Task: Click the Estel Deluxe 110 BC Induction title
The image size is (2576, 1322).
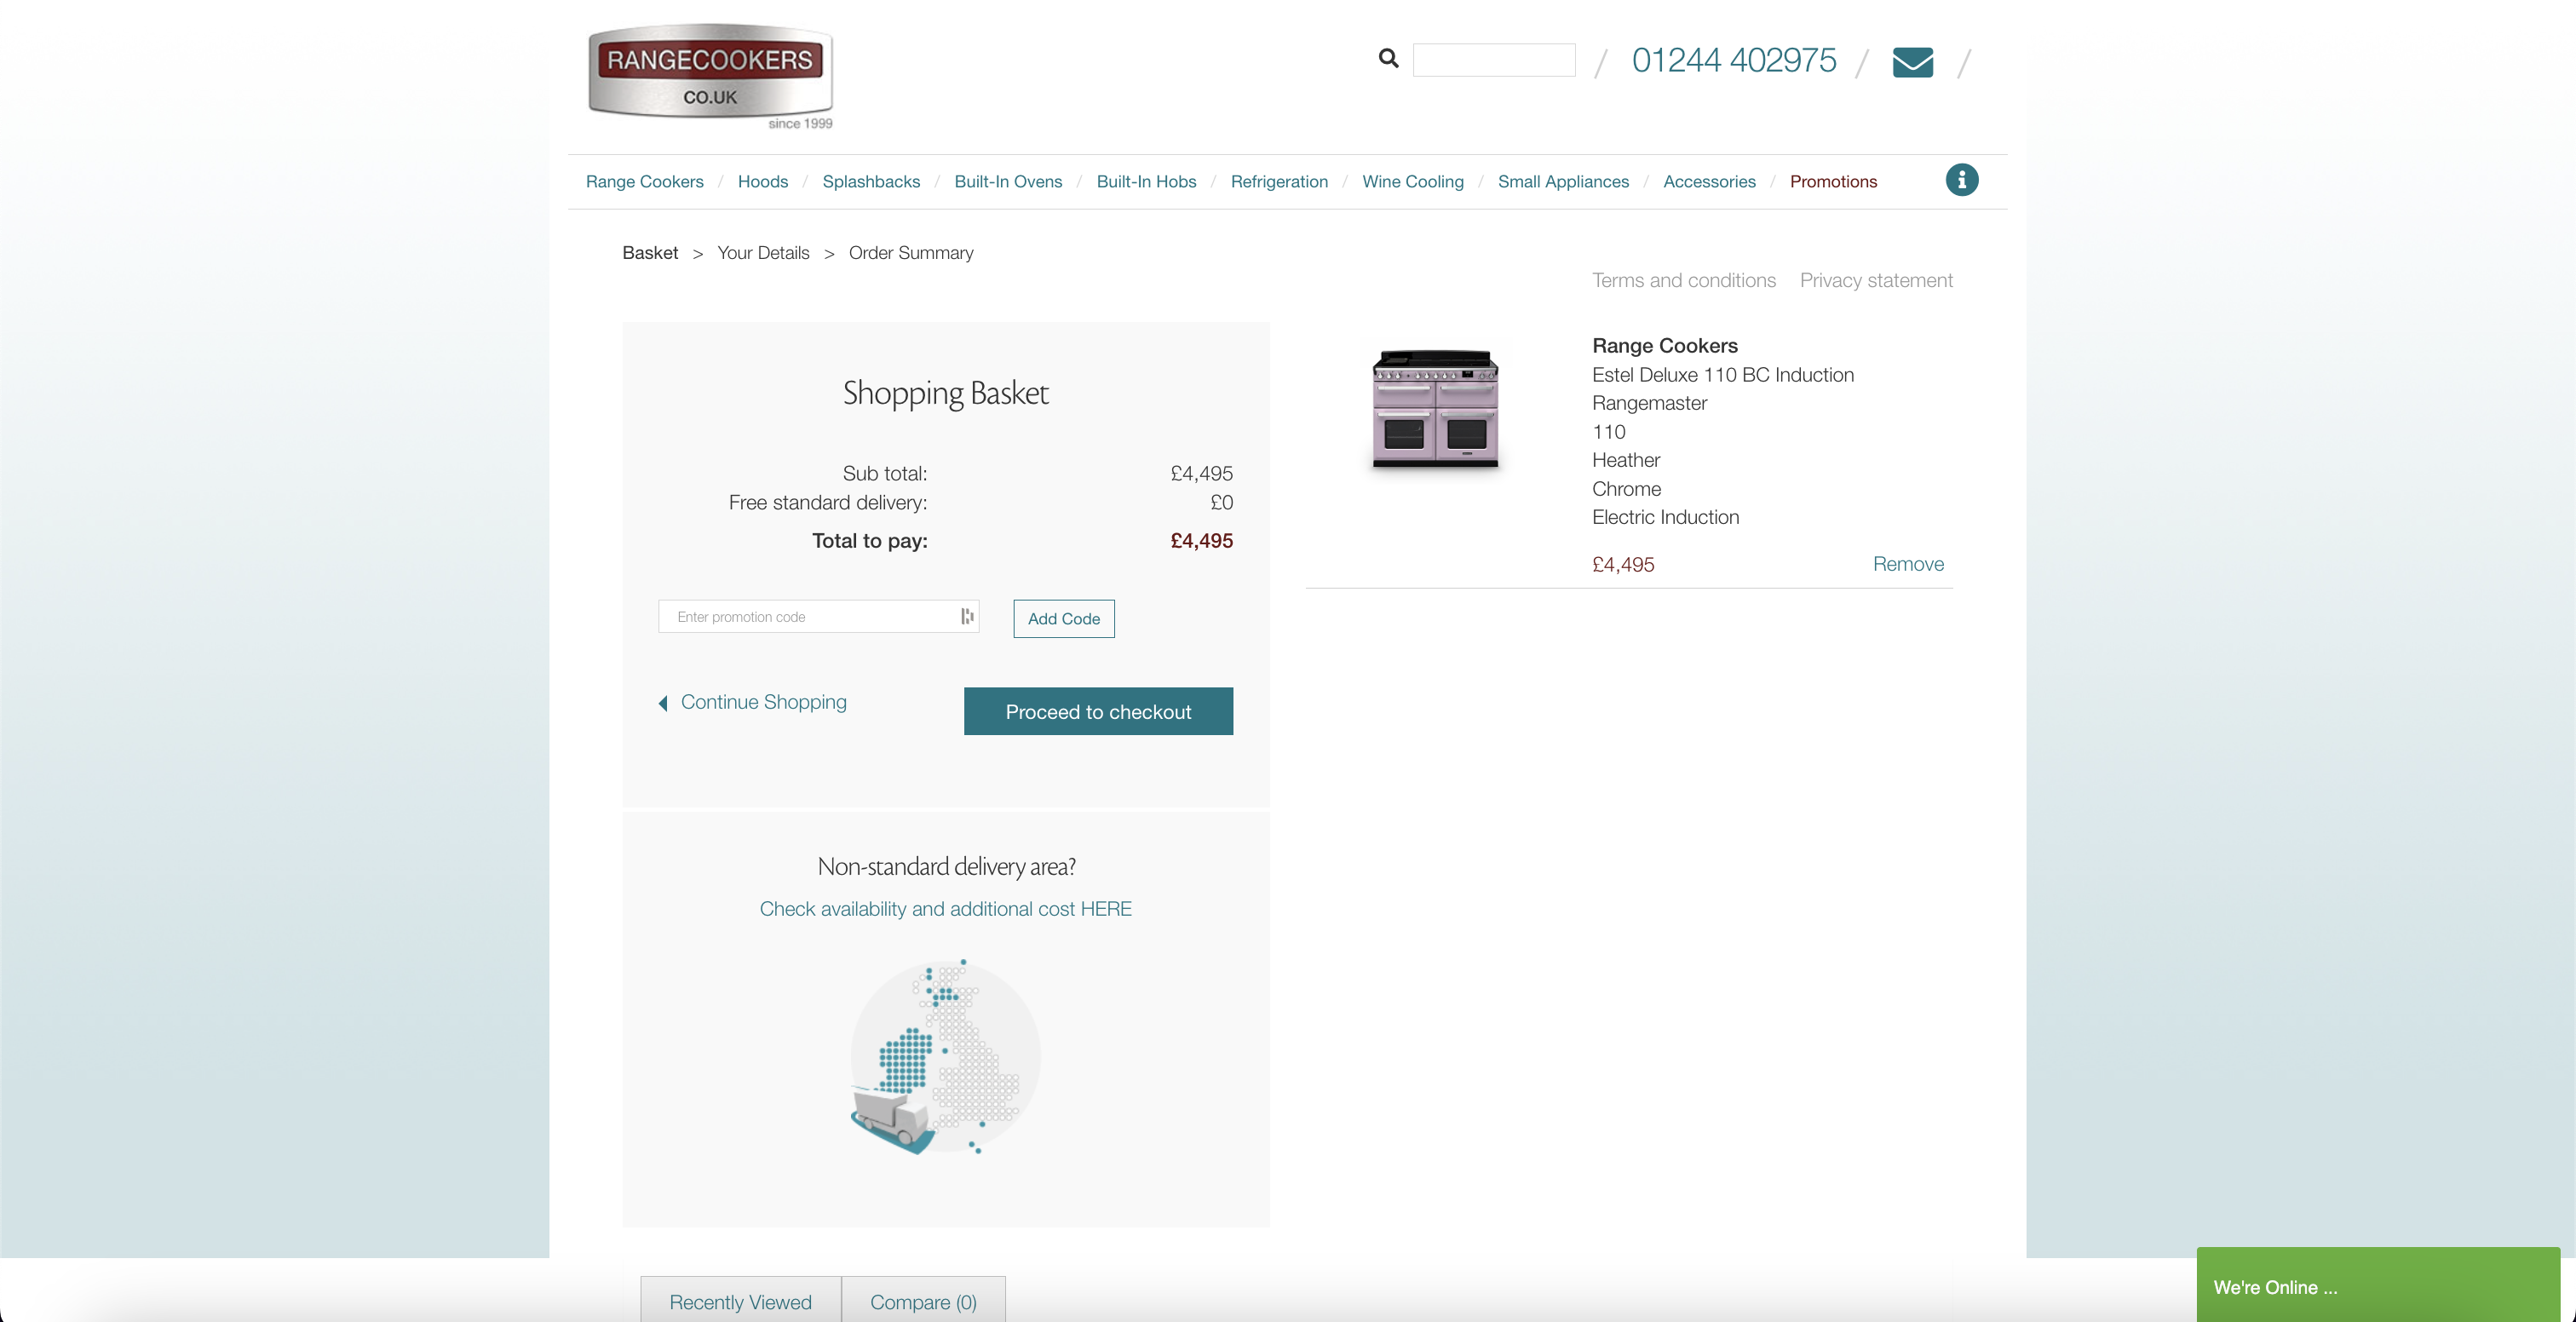Action: (x=1722, y=375)
